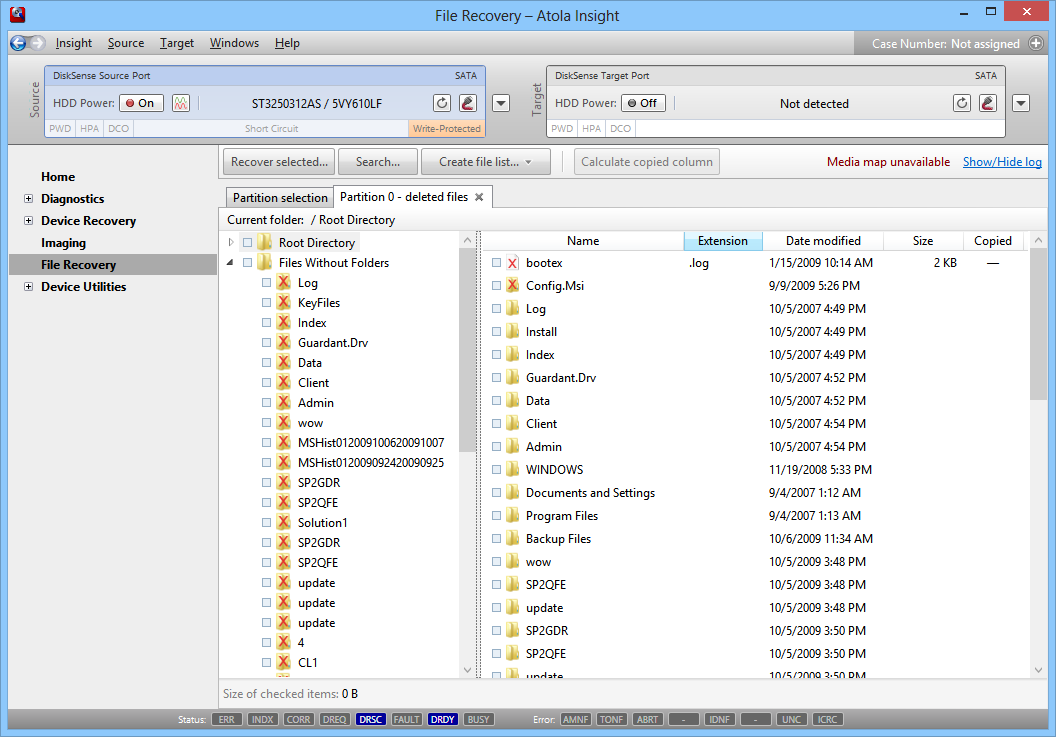This screenshot has height=737, width=1056.
Task: Expand the Device Utilities sidebar section
Action: tap(28, 286)
